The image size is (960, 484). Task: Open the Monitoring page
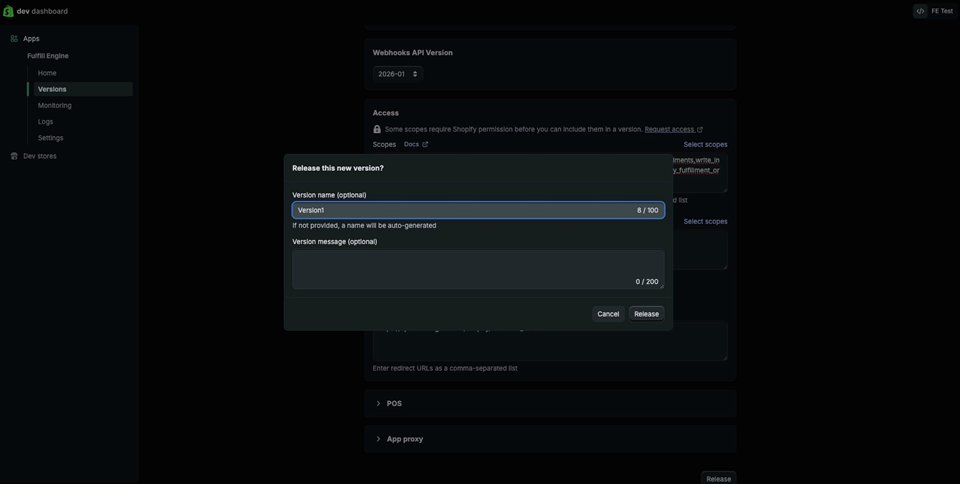pos(54,105)
